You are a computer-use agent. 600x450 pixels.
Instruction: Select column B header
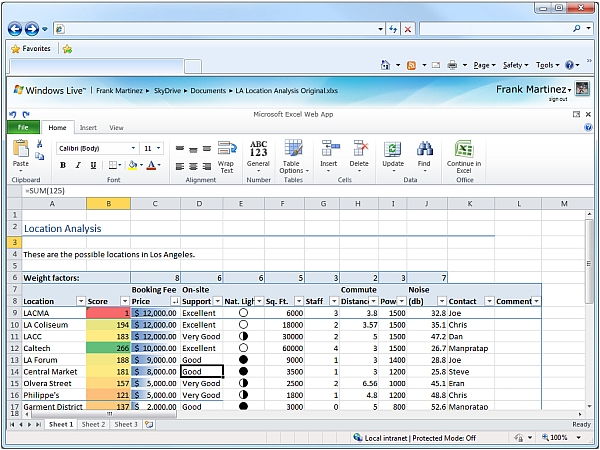click(x=108, y=204)
